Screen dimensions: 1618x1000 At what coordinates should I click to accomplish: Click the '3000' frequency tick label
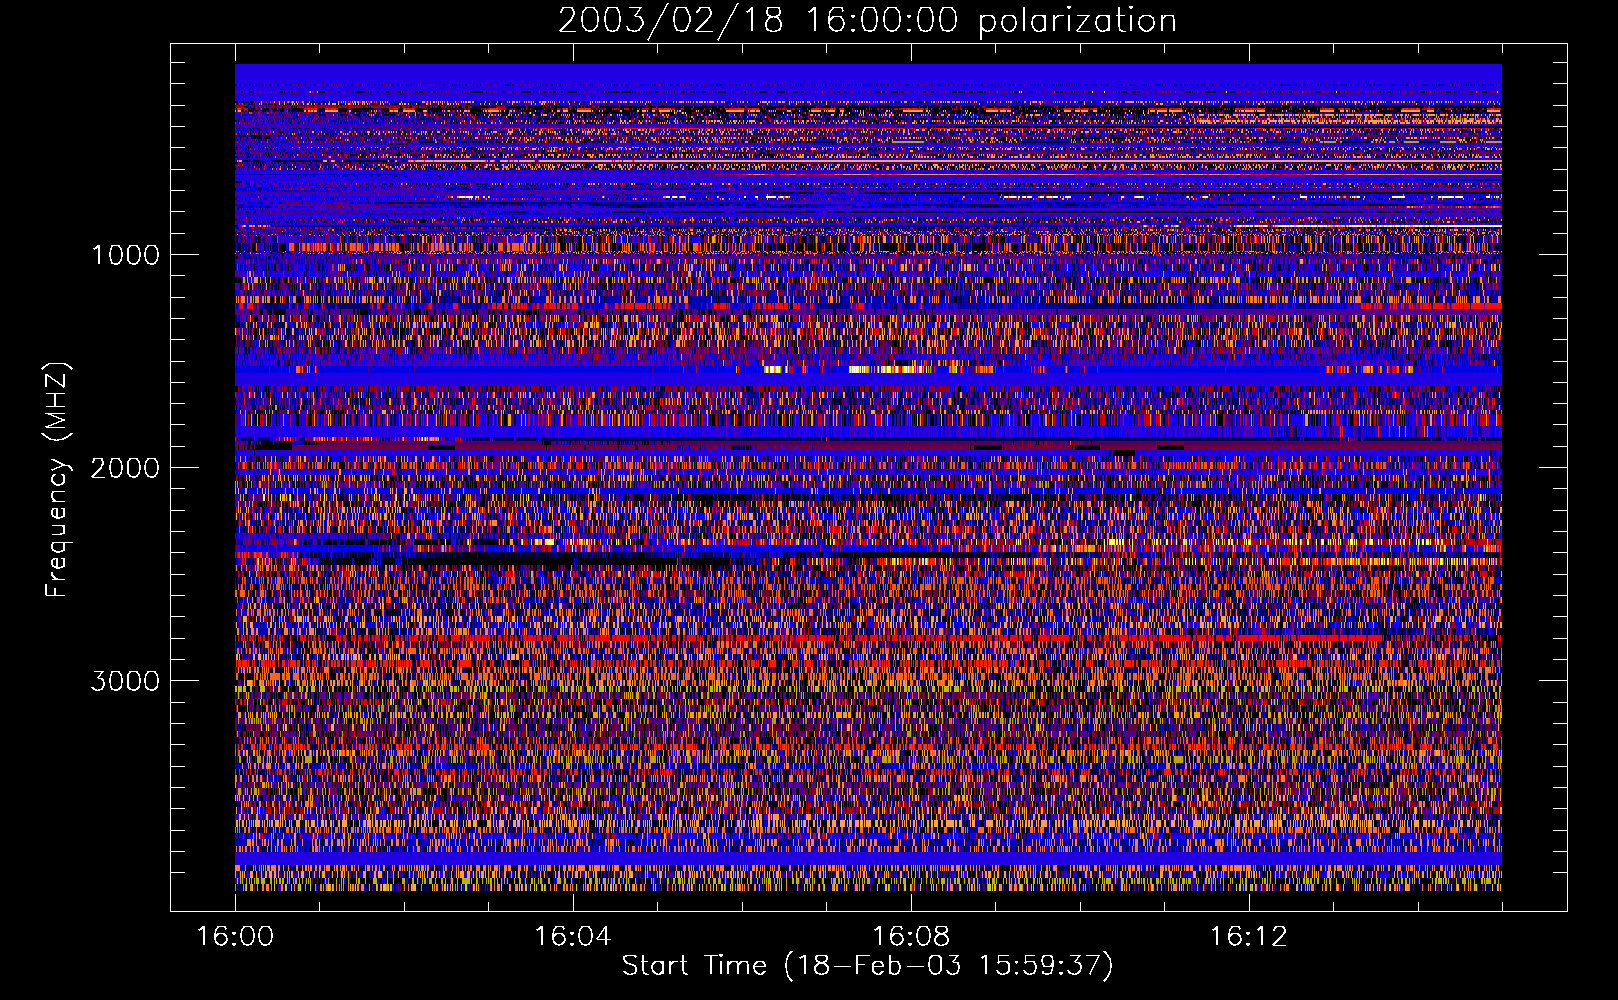125,681
